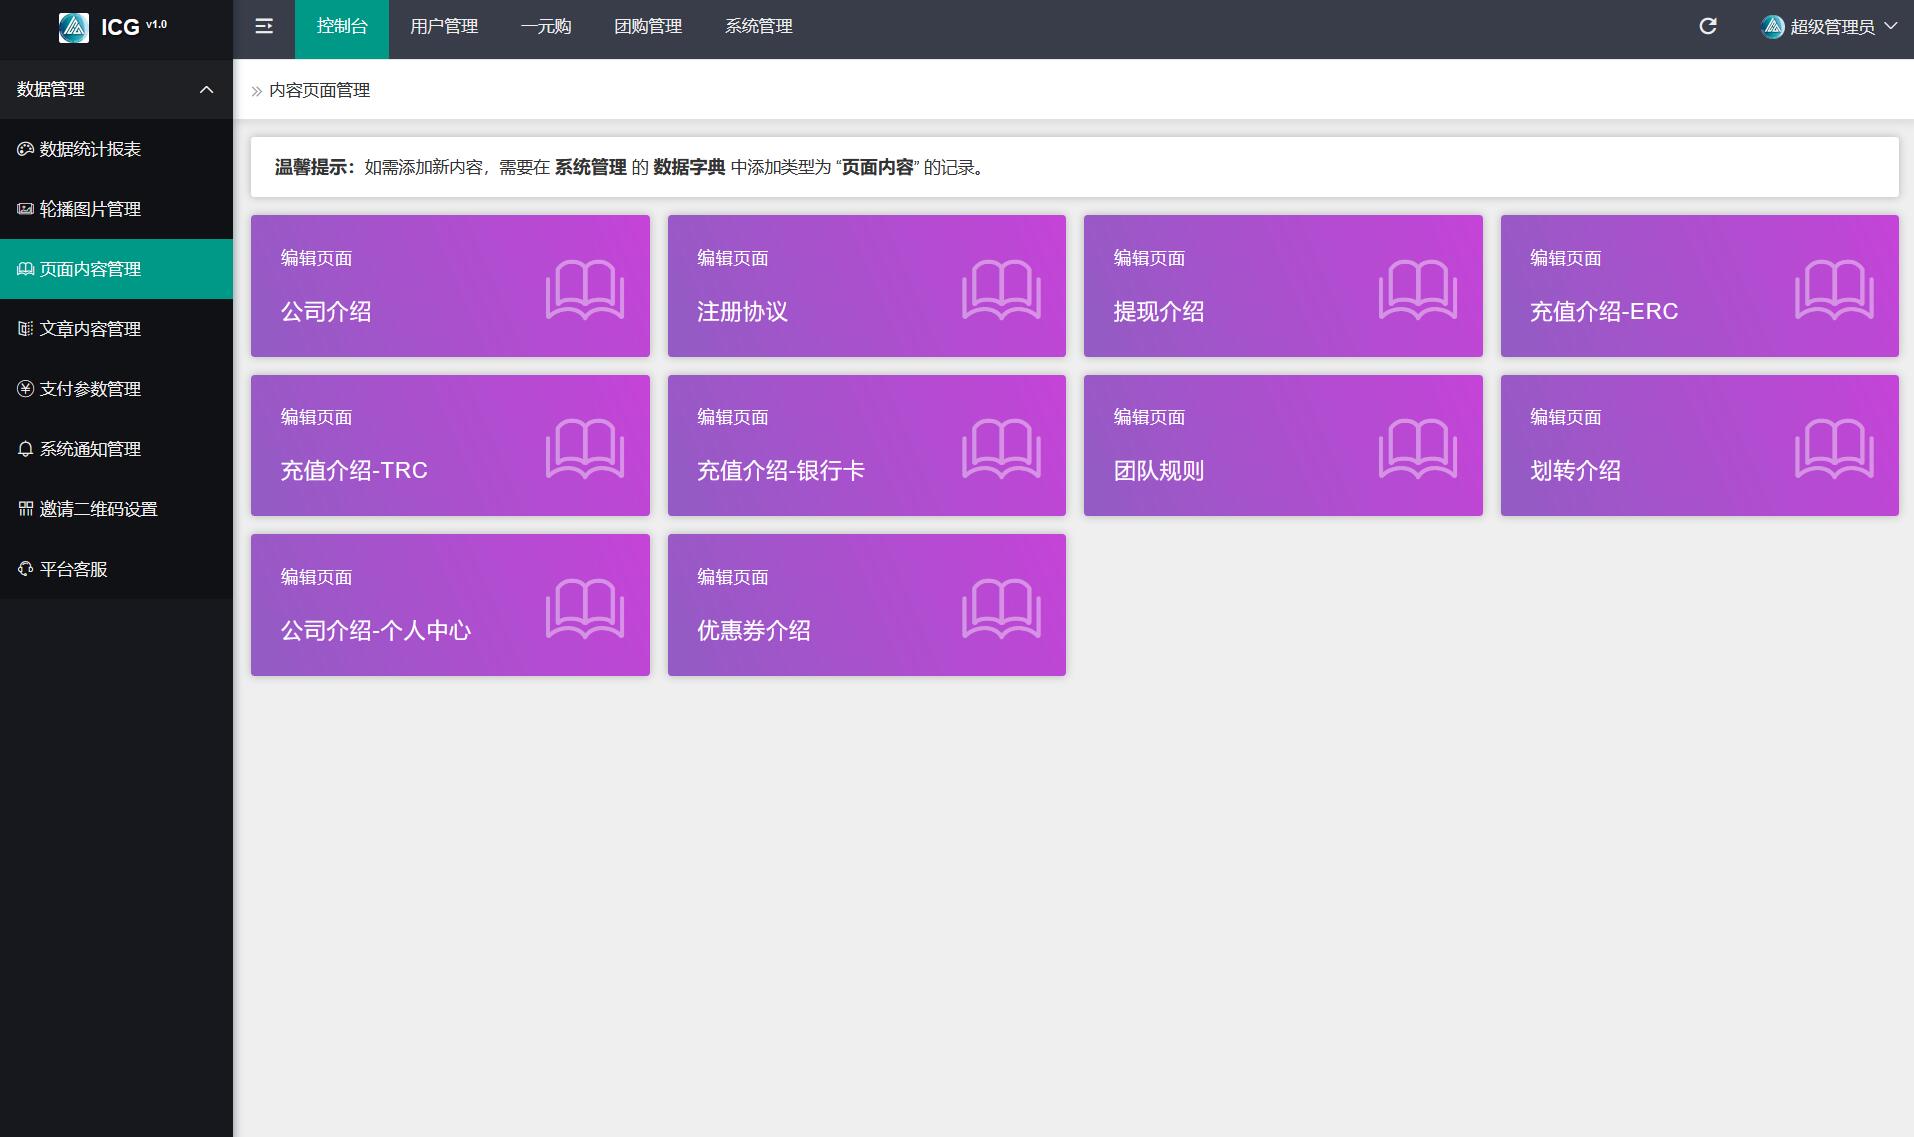Switch to the 控制台 tab
The height and width of the screenshot is (1137, 1914).
342,27
